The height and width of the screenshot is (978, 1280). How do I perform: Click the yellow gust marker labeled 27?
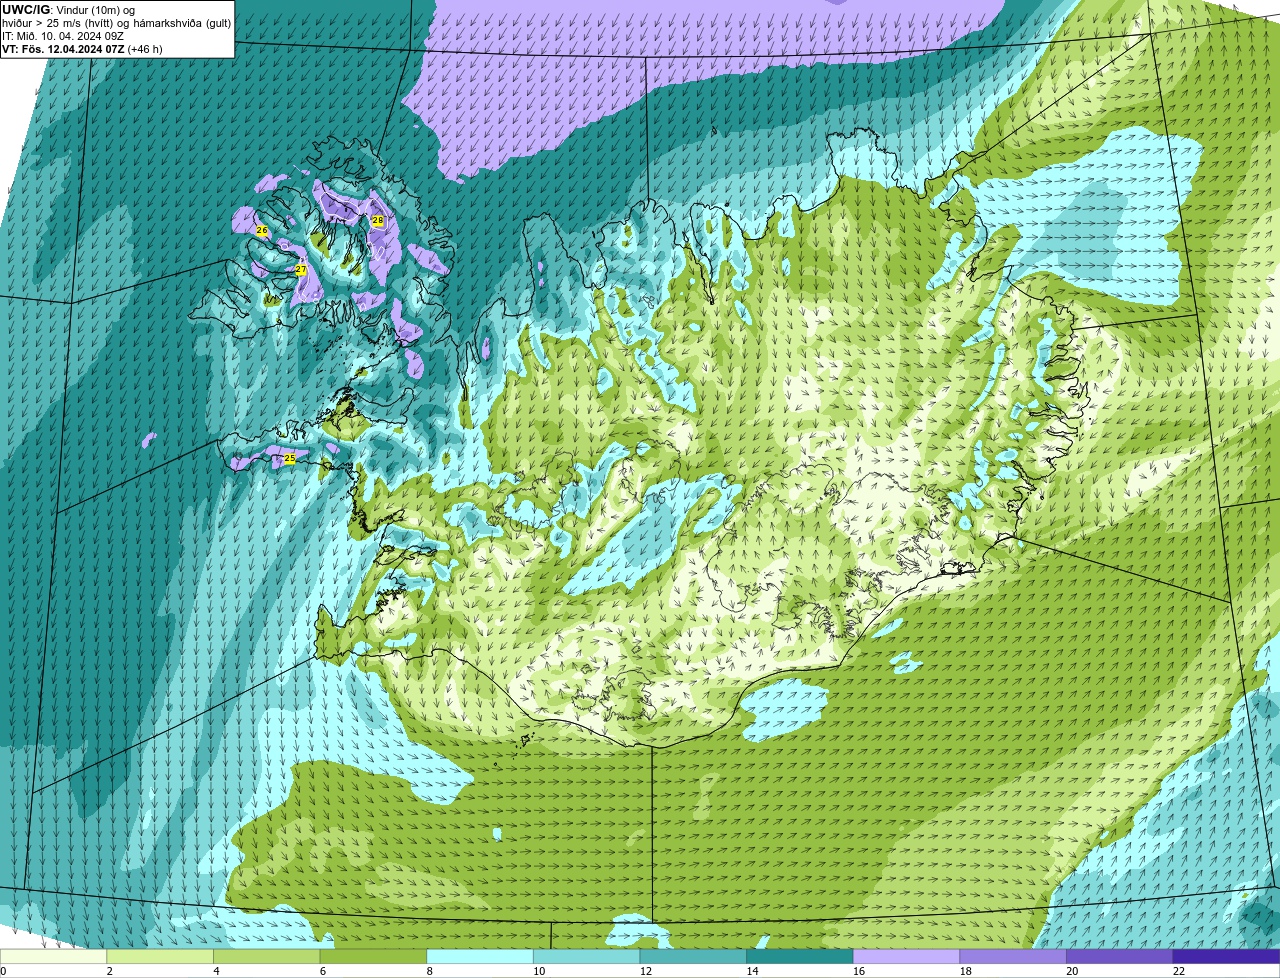click(x=301, y=270)
